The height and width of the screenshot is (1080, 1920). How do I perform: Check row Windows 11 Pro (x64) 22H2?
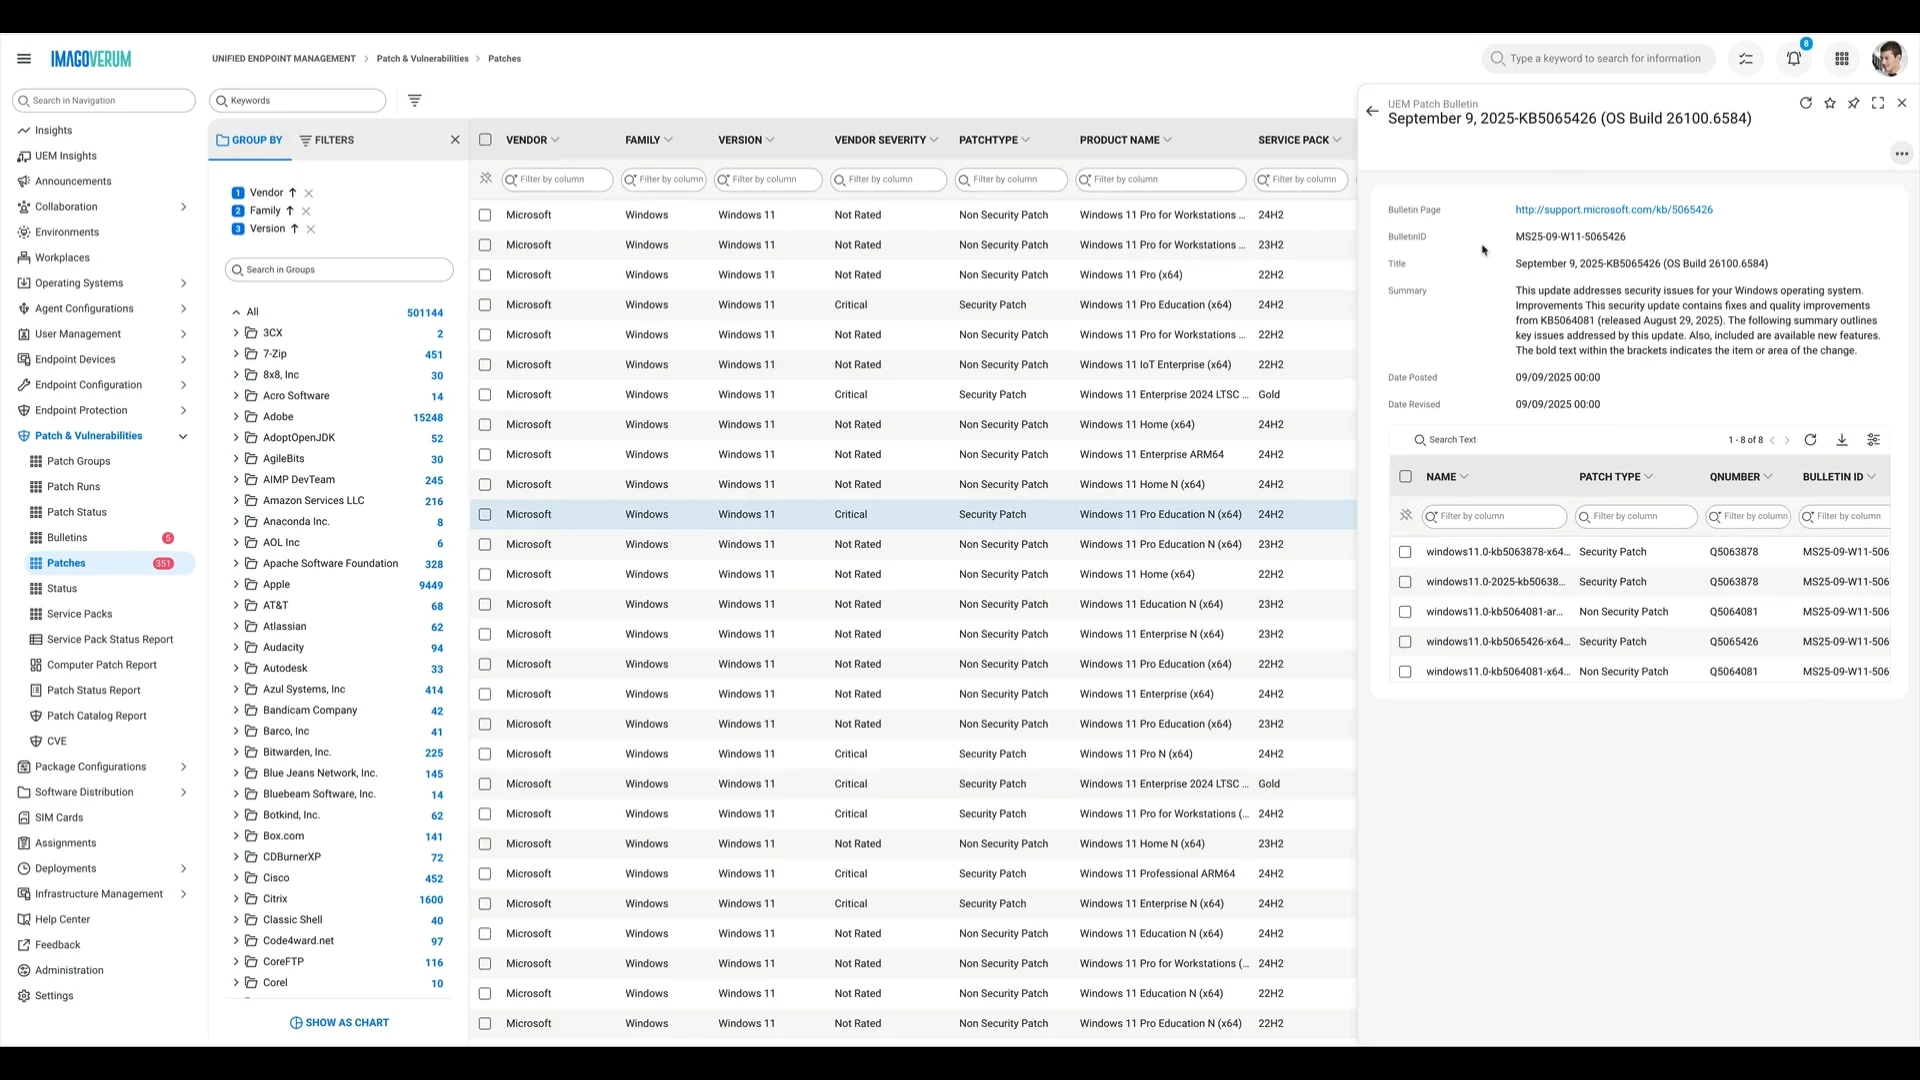(x=485, y=275)
